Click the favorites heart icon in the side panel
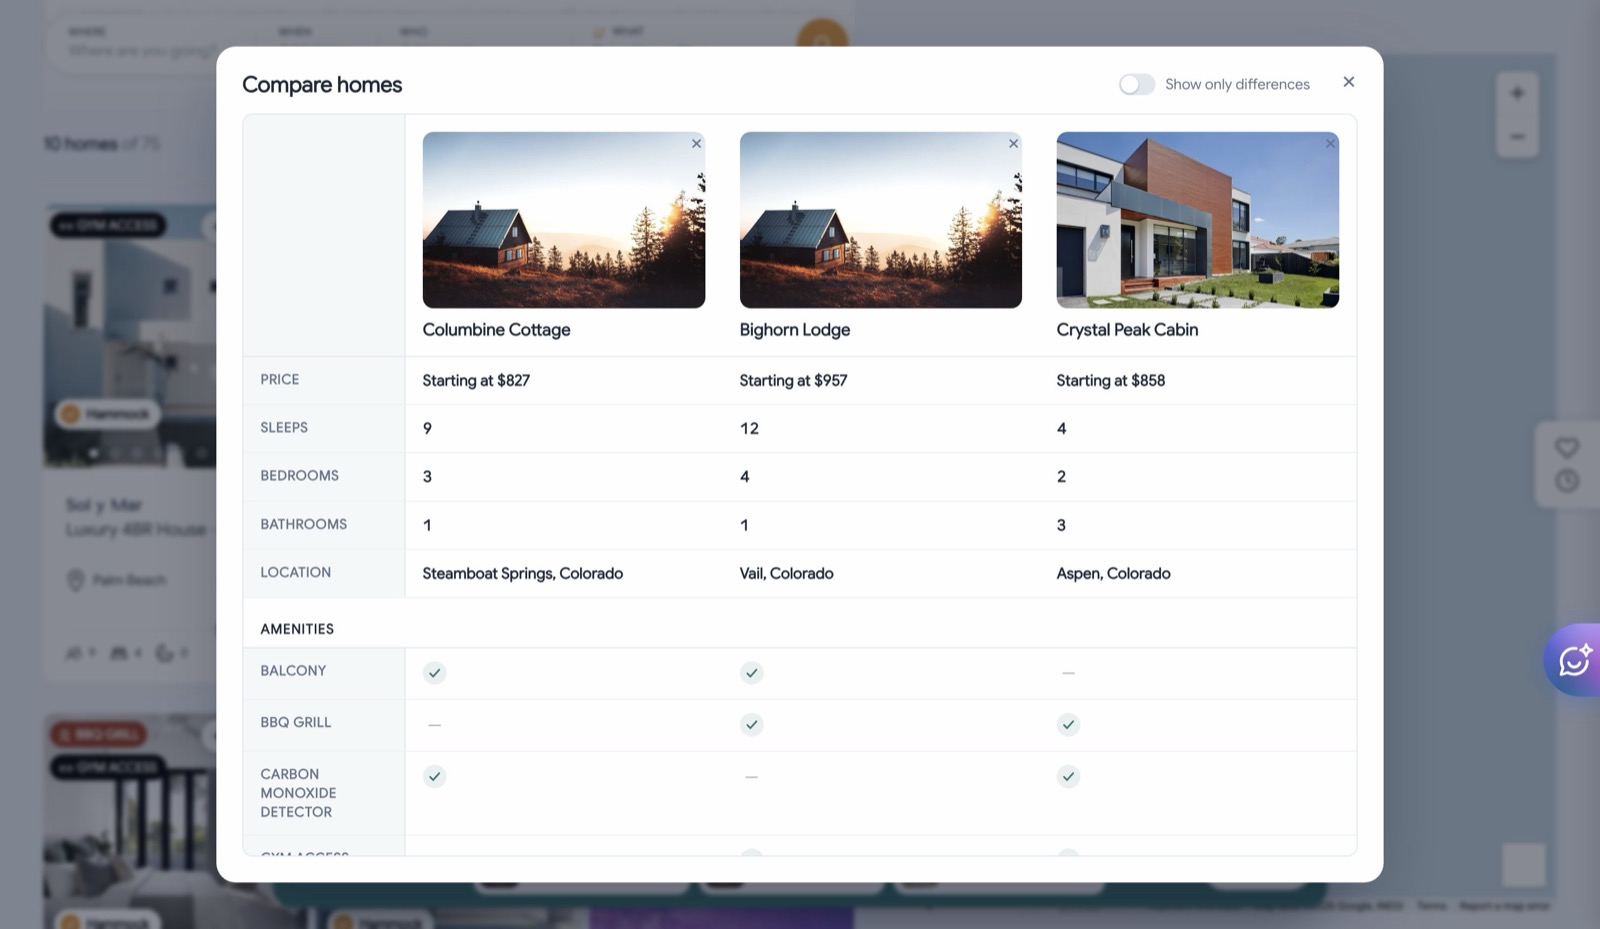The image size is (1600, 929). click(x=1567, y=447)
